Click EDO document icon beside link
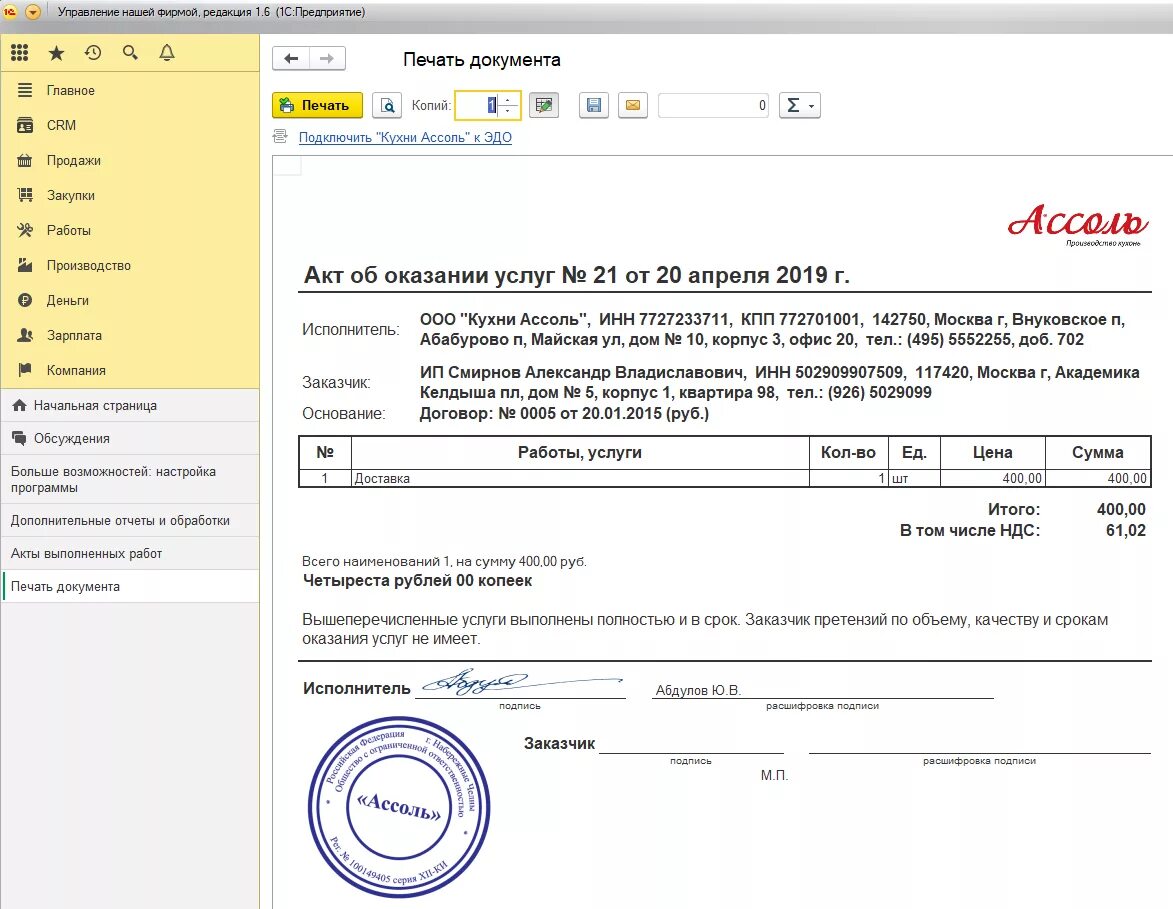The image size is (1173, 909). click(281, 136)
